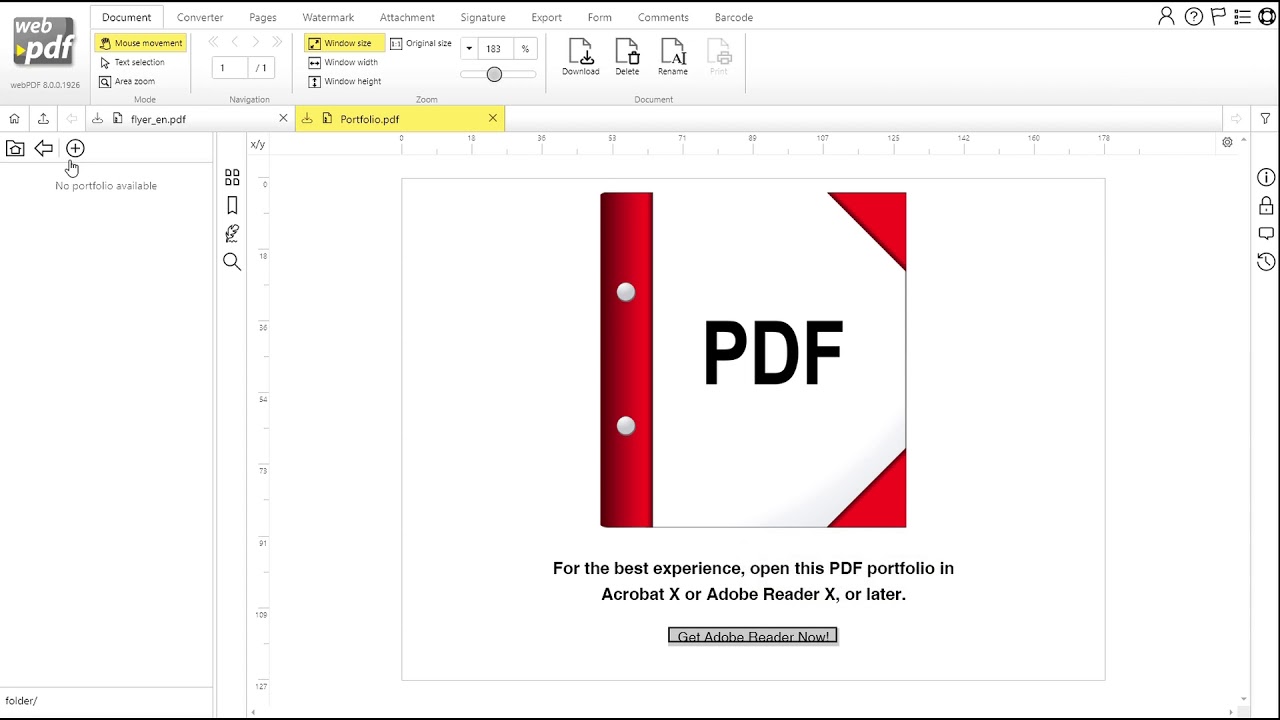The image size is (1280, 720).
Task: Switch to the Form tab
Action: pos(599,17)
